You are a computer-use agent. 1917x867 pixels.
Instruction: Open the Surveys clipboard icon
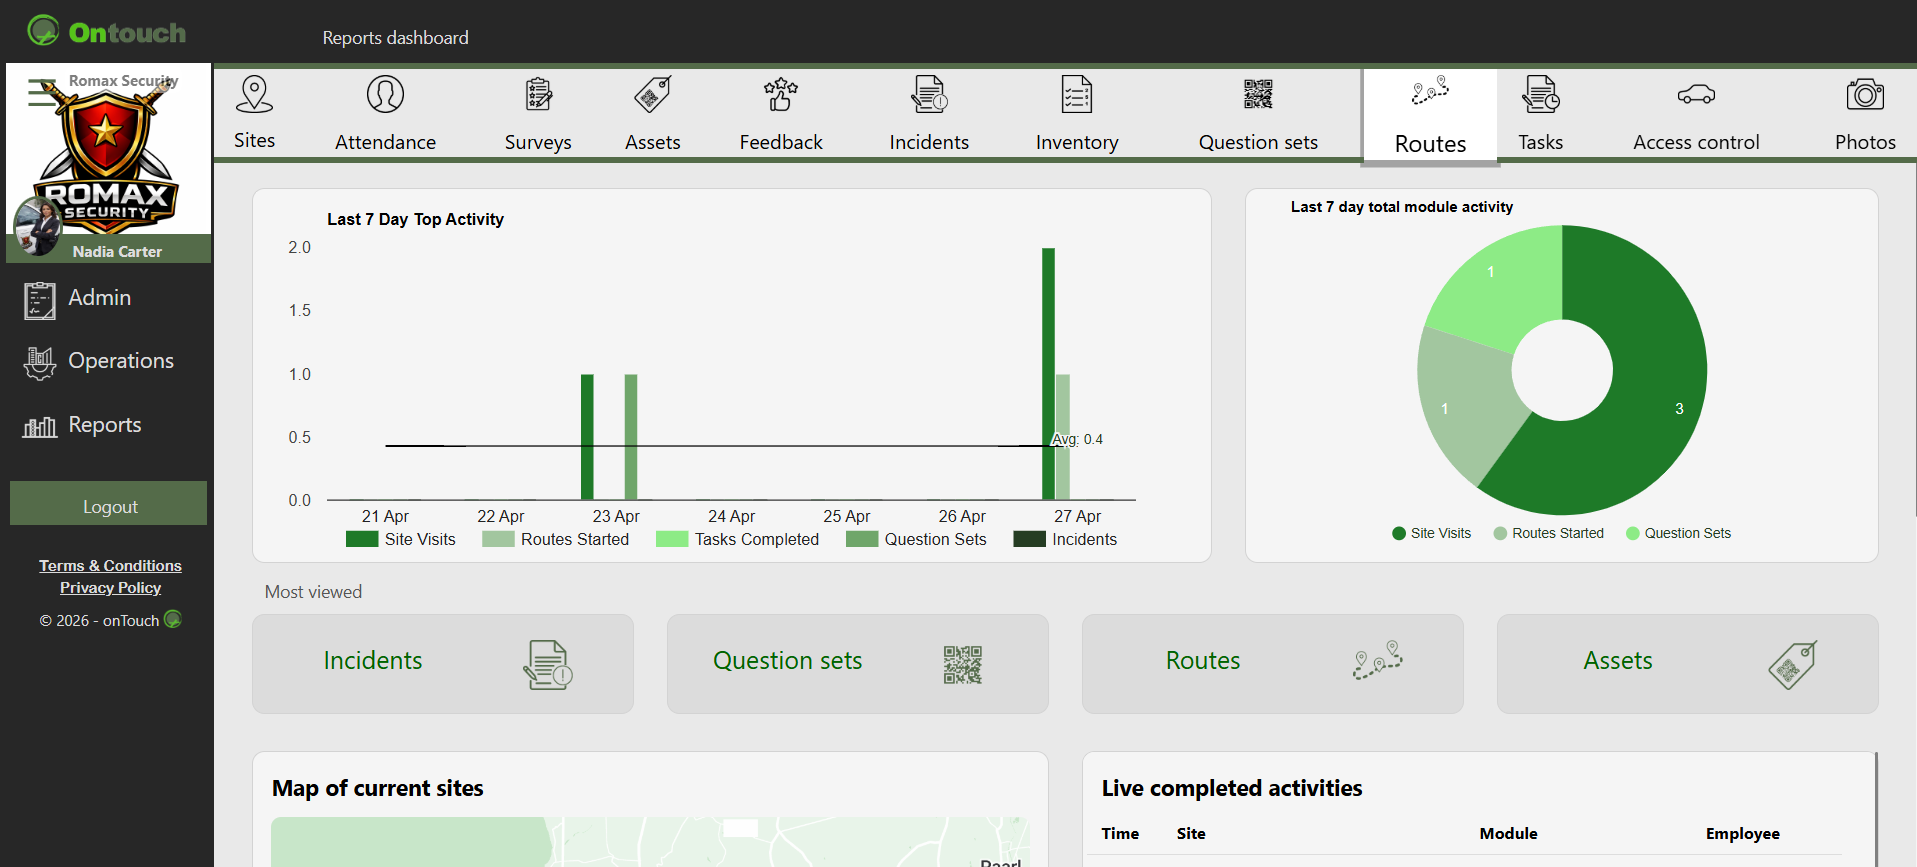[538, 94]
